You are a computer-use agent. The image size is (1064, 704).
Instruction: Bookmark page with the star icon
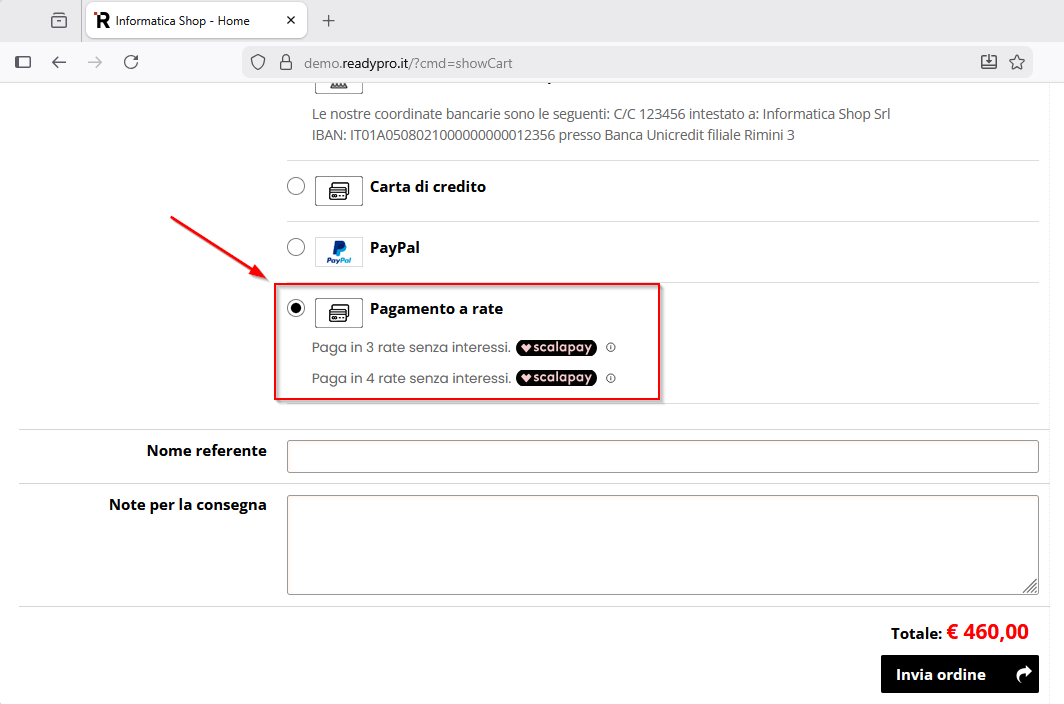pyautogui.click(x=1017, y=62)
